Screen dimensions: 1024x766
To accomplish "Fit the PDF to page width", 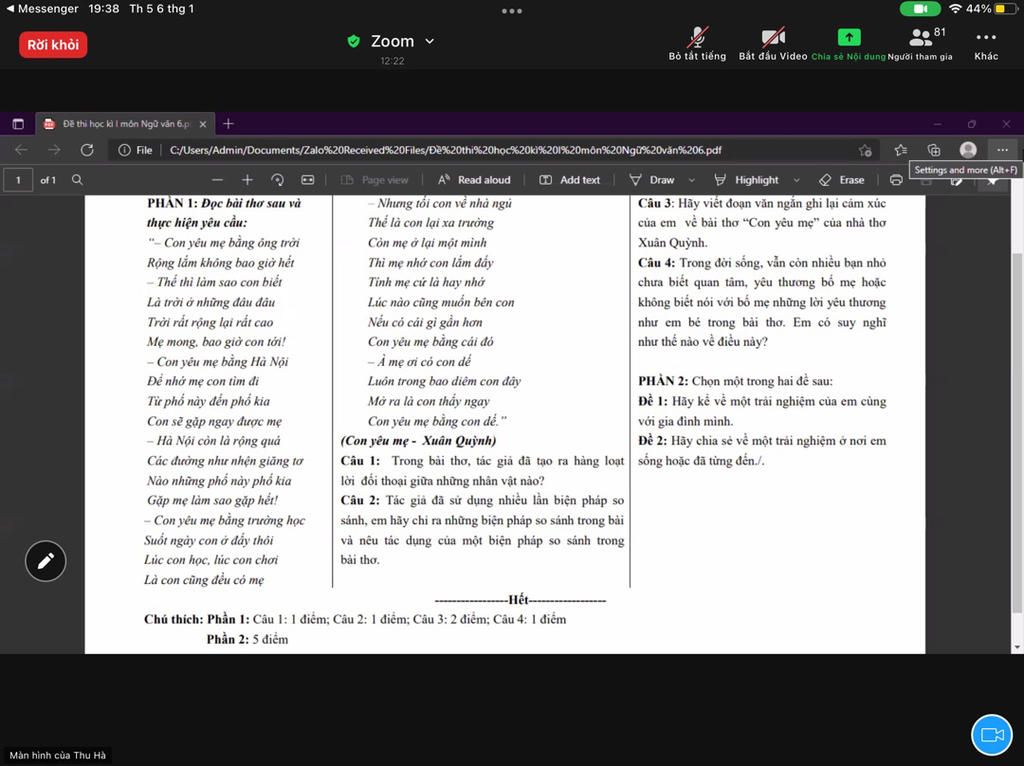I will (308, 180).
